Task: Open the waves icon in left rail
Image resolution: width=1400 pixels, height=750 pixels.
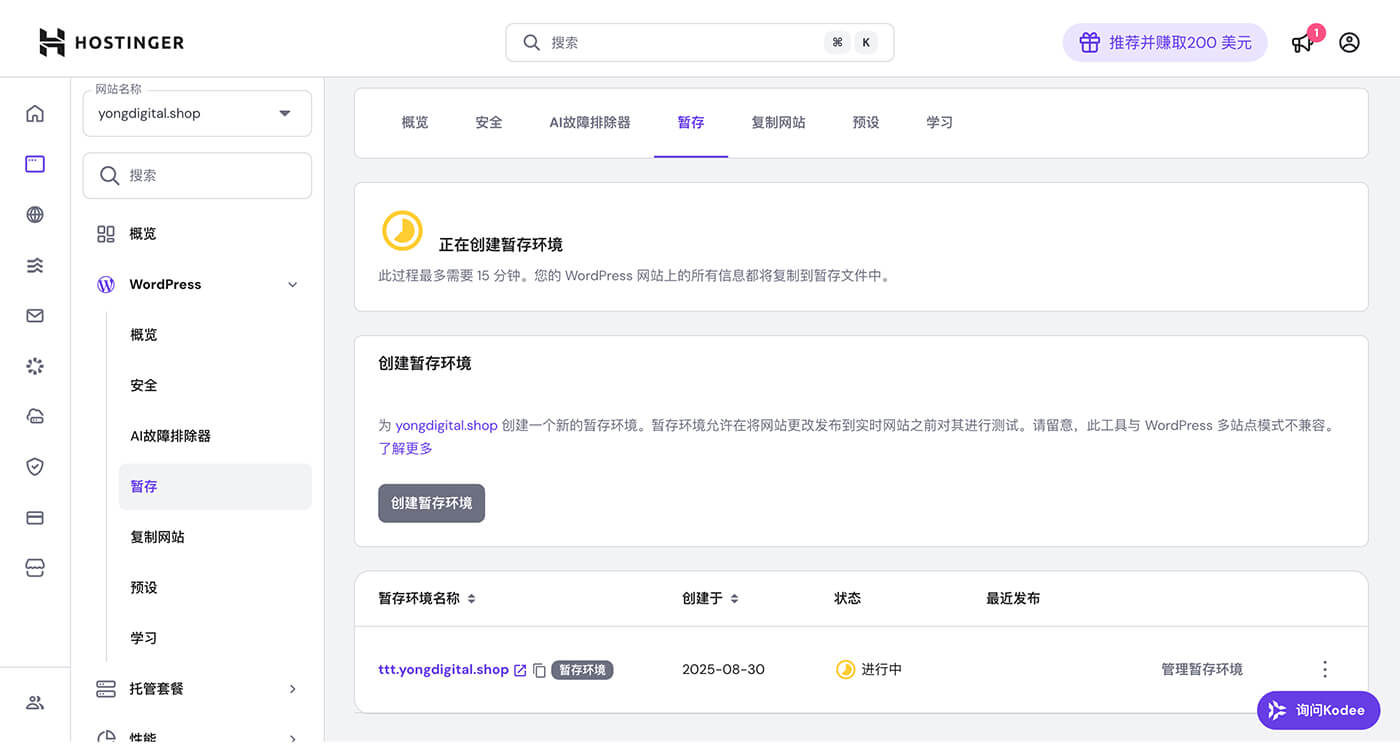Action: (35, 265)
